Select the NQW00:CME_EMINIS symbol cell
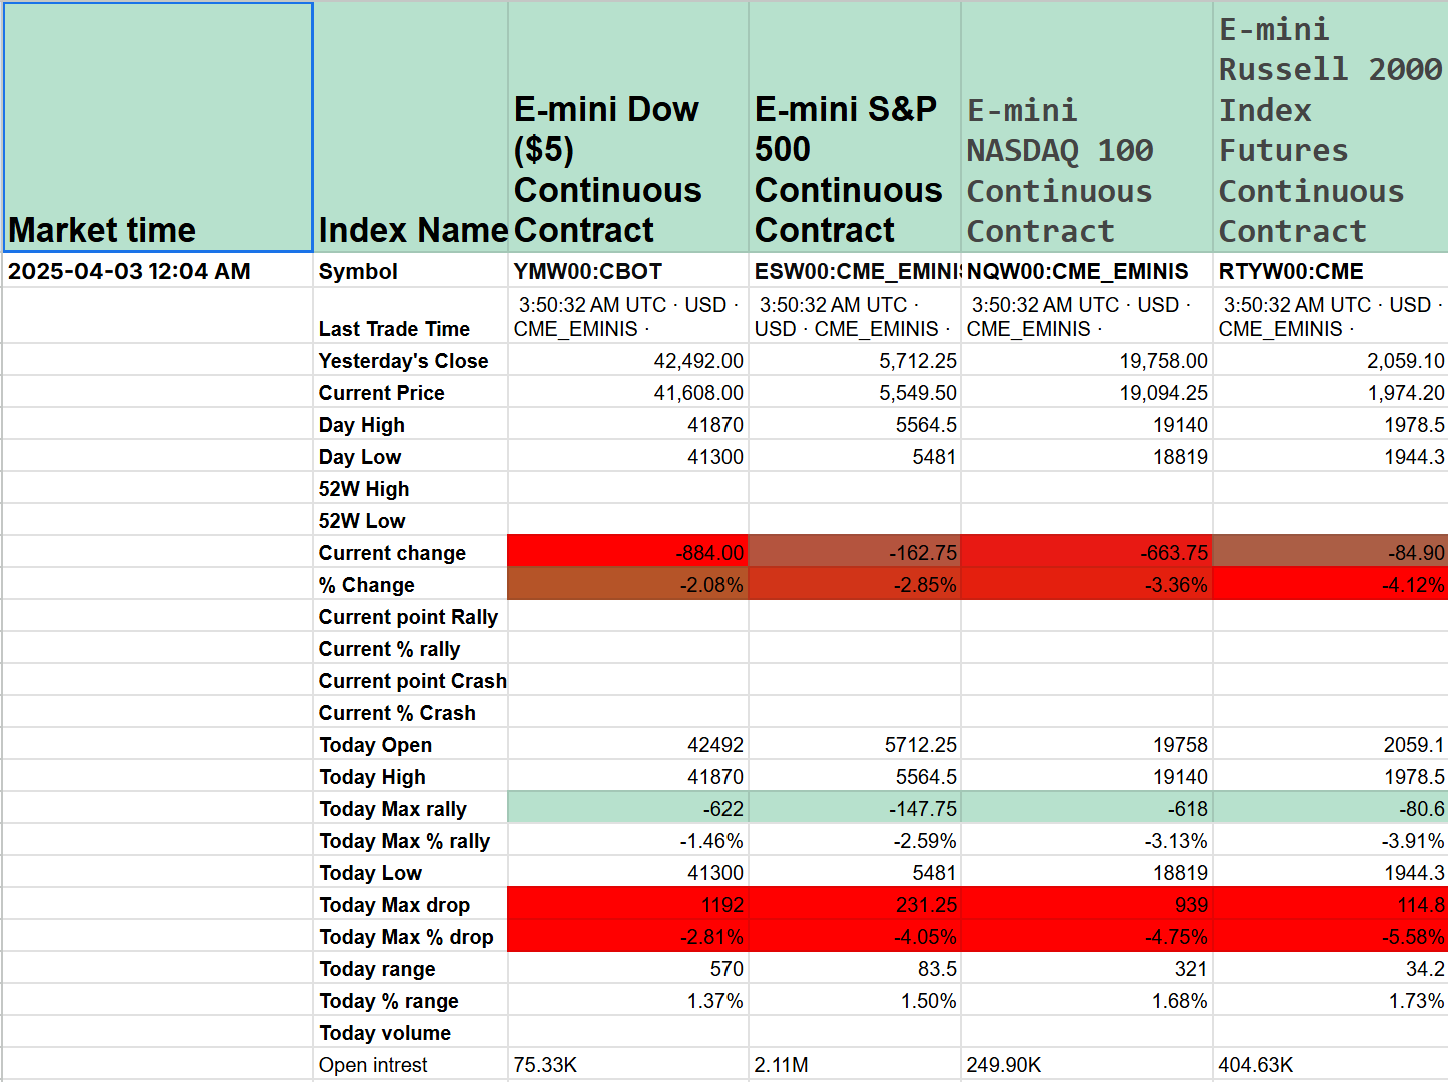Screen dimensions: 1448x1082 [1087, 271]
